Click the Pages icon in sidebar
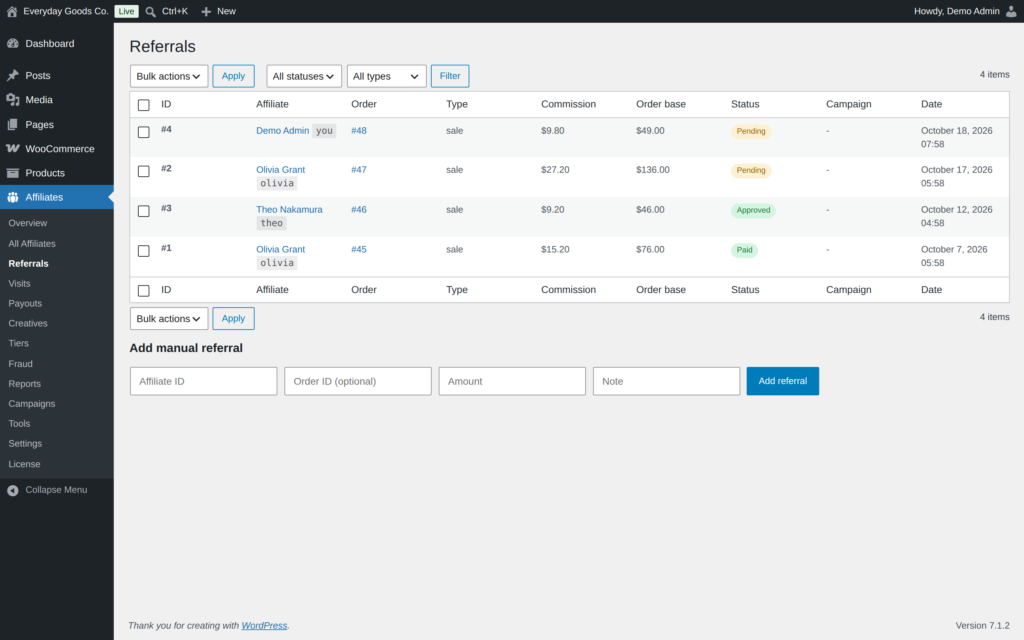This screenshot has width=1024, height=640. tap(13, 124)
